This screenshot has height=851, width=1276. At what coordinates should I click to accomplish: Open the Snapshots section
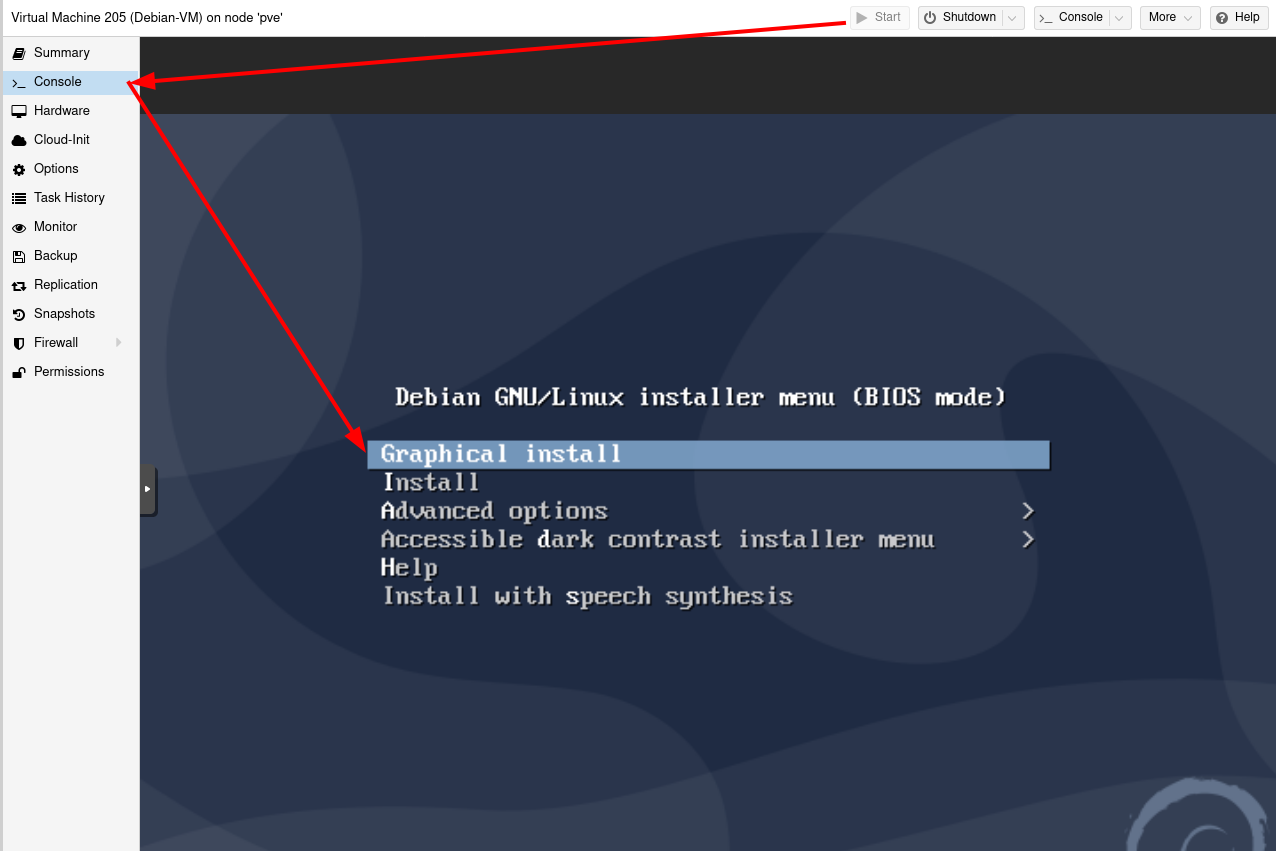point(71,314)
